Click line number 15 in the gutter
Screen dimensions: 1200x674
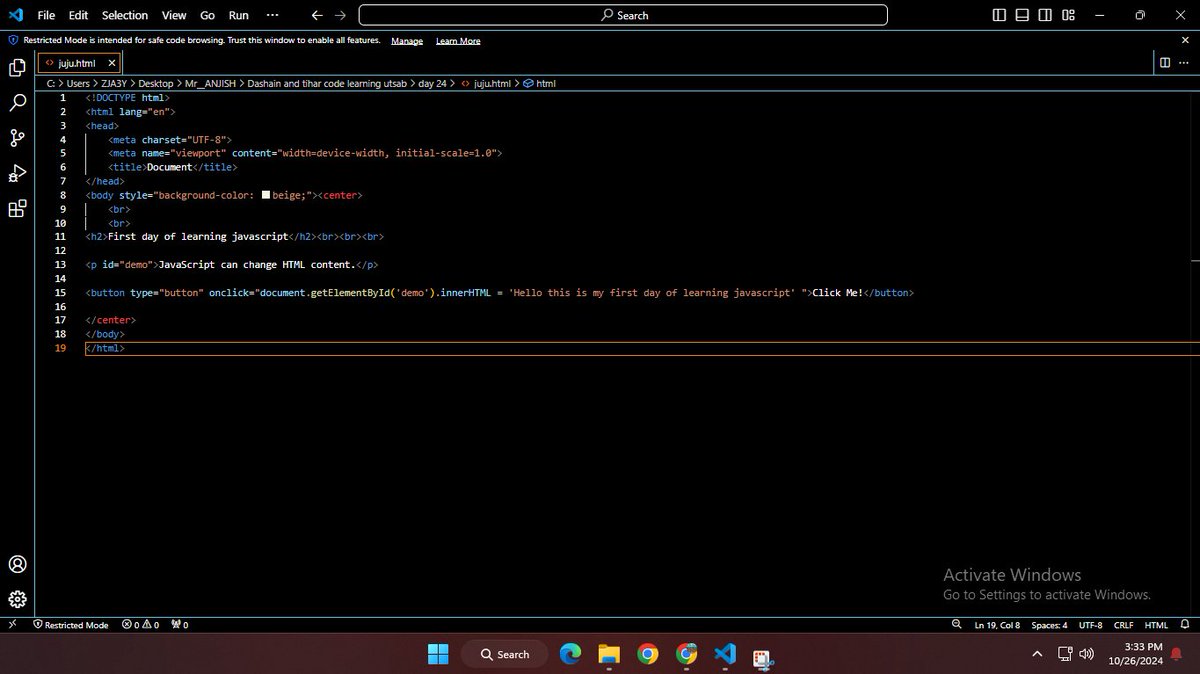click(x=61, y=293)
